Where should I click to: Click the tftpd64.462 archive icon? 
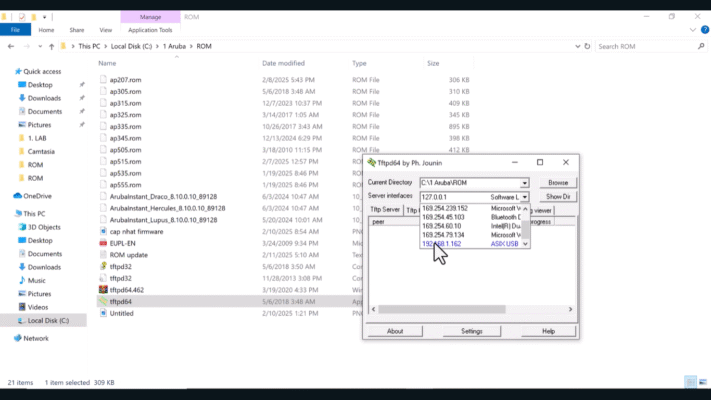(103, 290)
